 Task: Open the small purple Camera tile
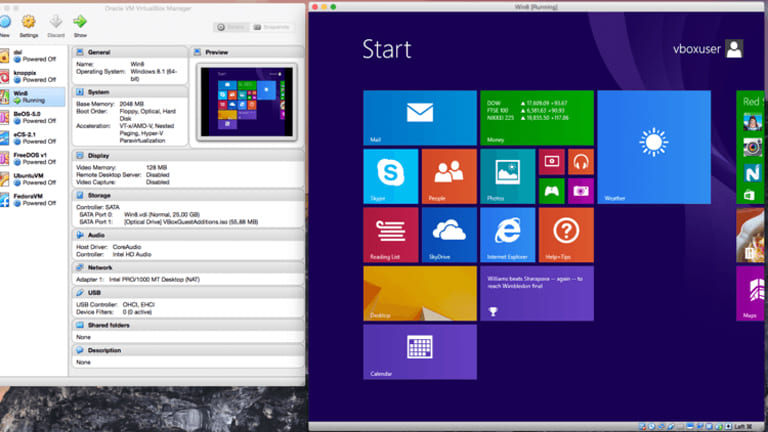pos(581,191)
